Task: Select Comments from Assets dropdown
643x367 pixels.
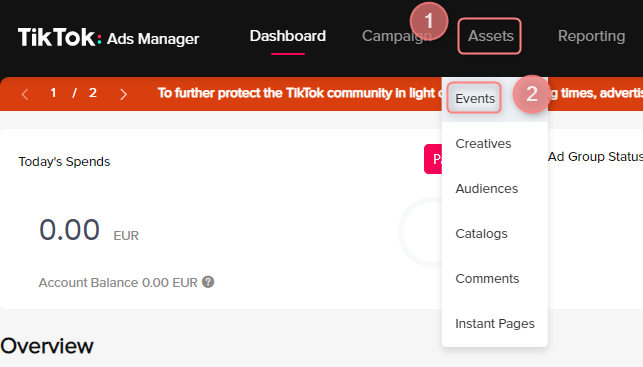Action: click(487, 279)
